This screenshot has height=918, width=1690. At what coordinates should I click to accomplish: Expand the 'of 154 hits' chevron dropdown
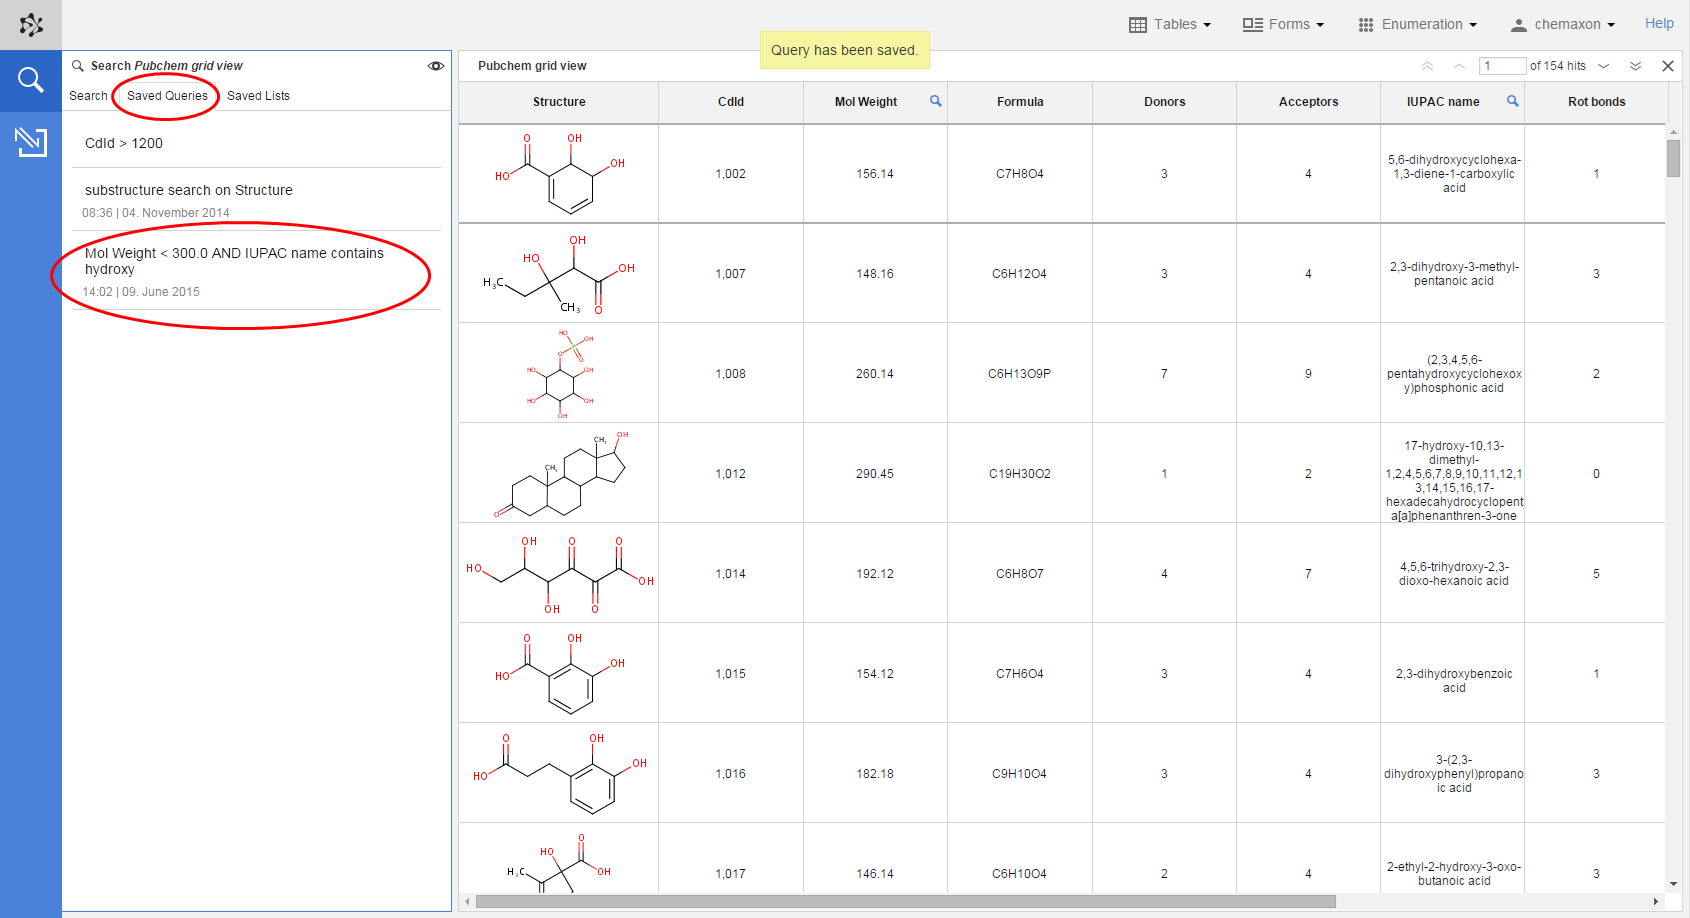1604,66
